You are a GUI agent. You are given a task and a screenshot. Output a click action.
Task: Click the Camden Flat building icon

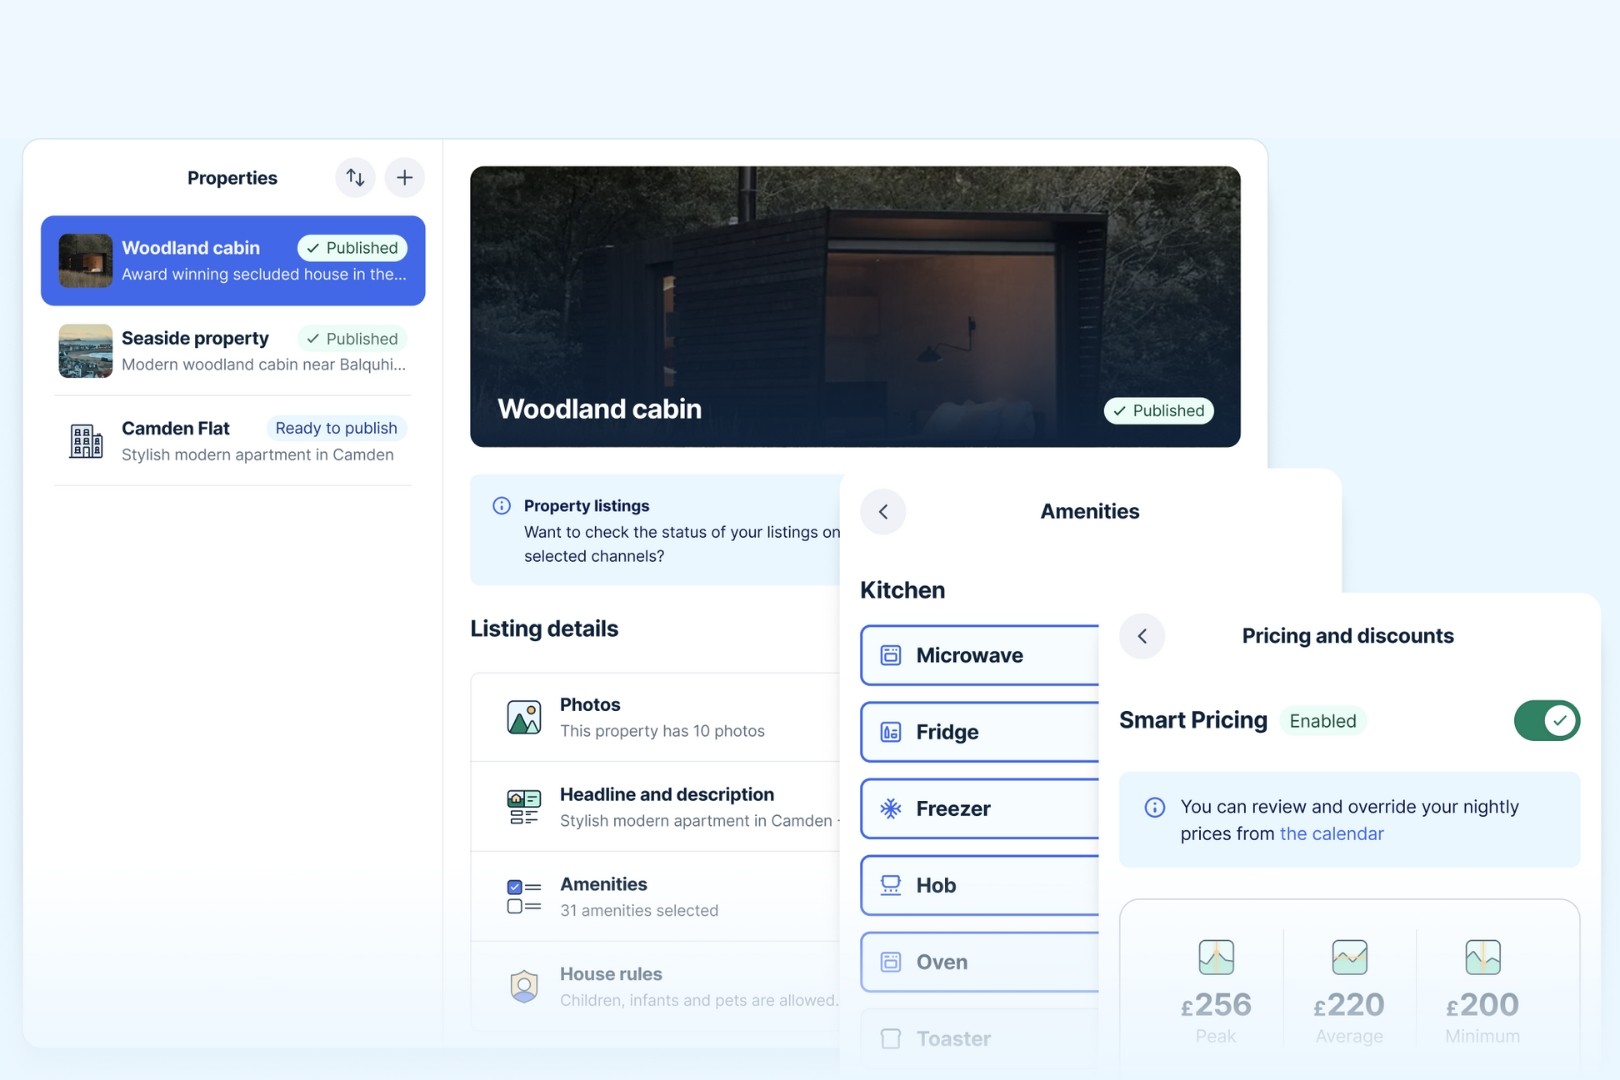(x=86, y=441)
